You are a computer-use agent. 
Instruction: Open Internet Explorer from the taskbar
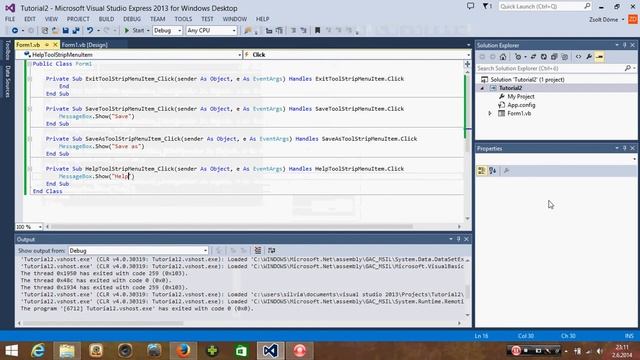pyautogui.click(x=38, y=351)
